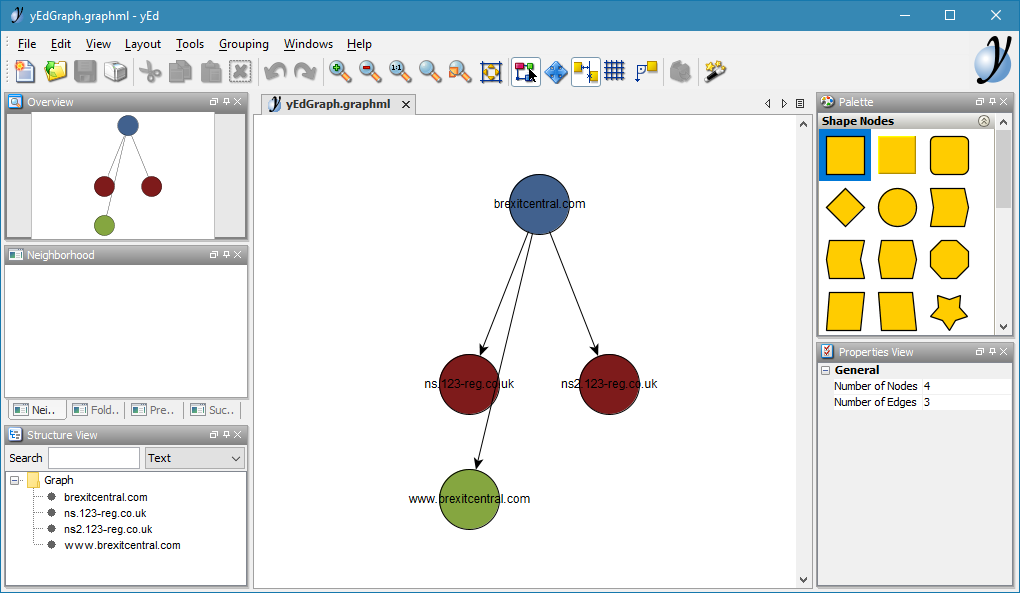The width and height of the screenshot is (1020, 593).
Task: Click the next tab right arrow
Action: coord(784,103)
